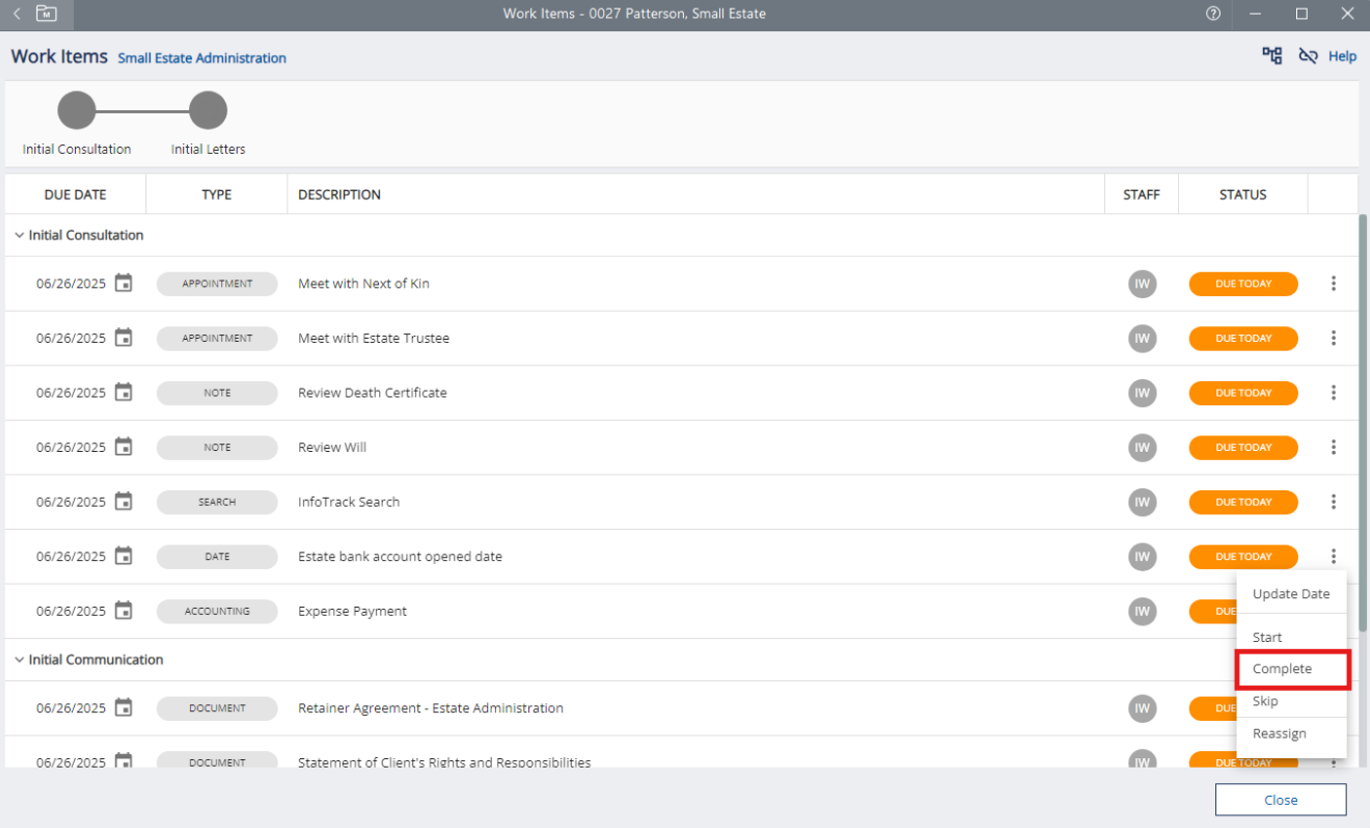Click the vertical scrollbar of work items list
The height and width of the screenshot is (828, 1370).
[1362, 420]
